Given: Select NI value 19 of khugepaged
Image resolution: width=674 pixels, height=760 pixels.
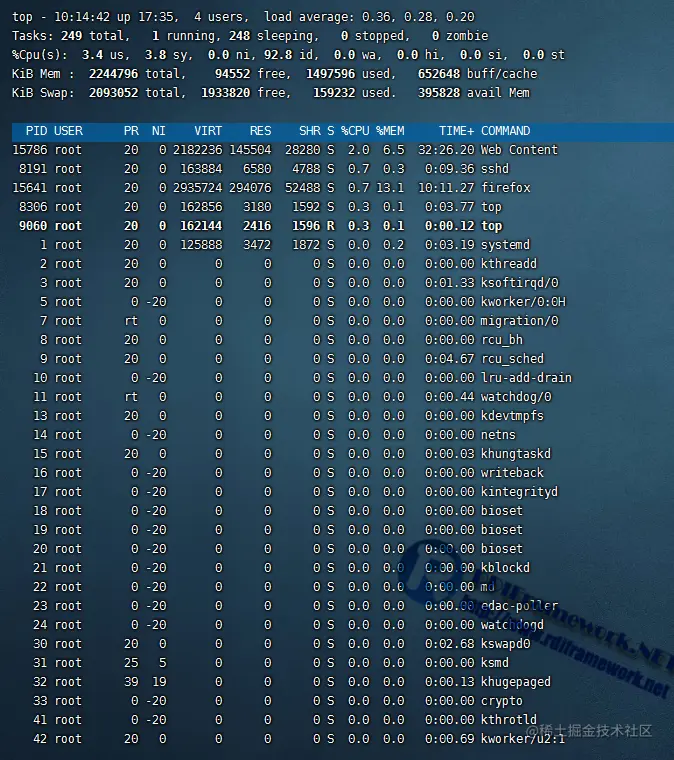Looking at the screenshot, I should [159, 681].
